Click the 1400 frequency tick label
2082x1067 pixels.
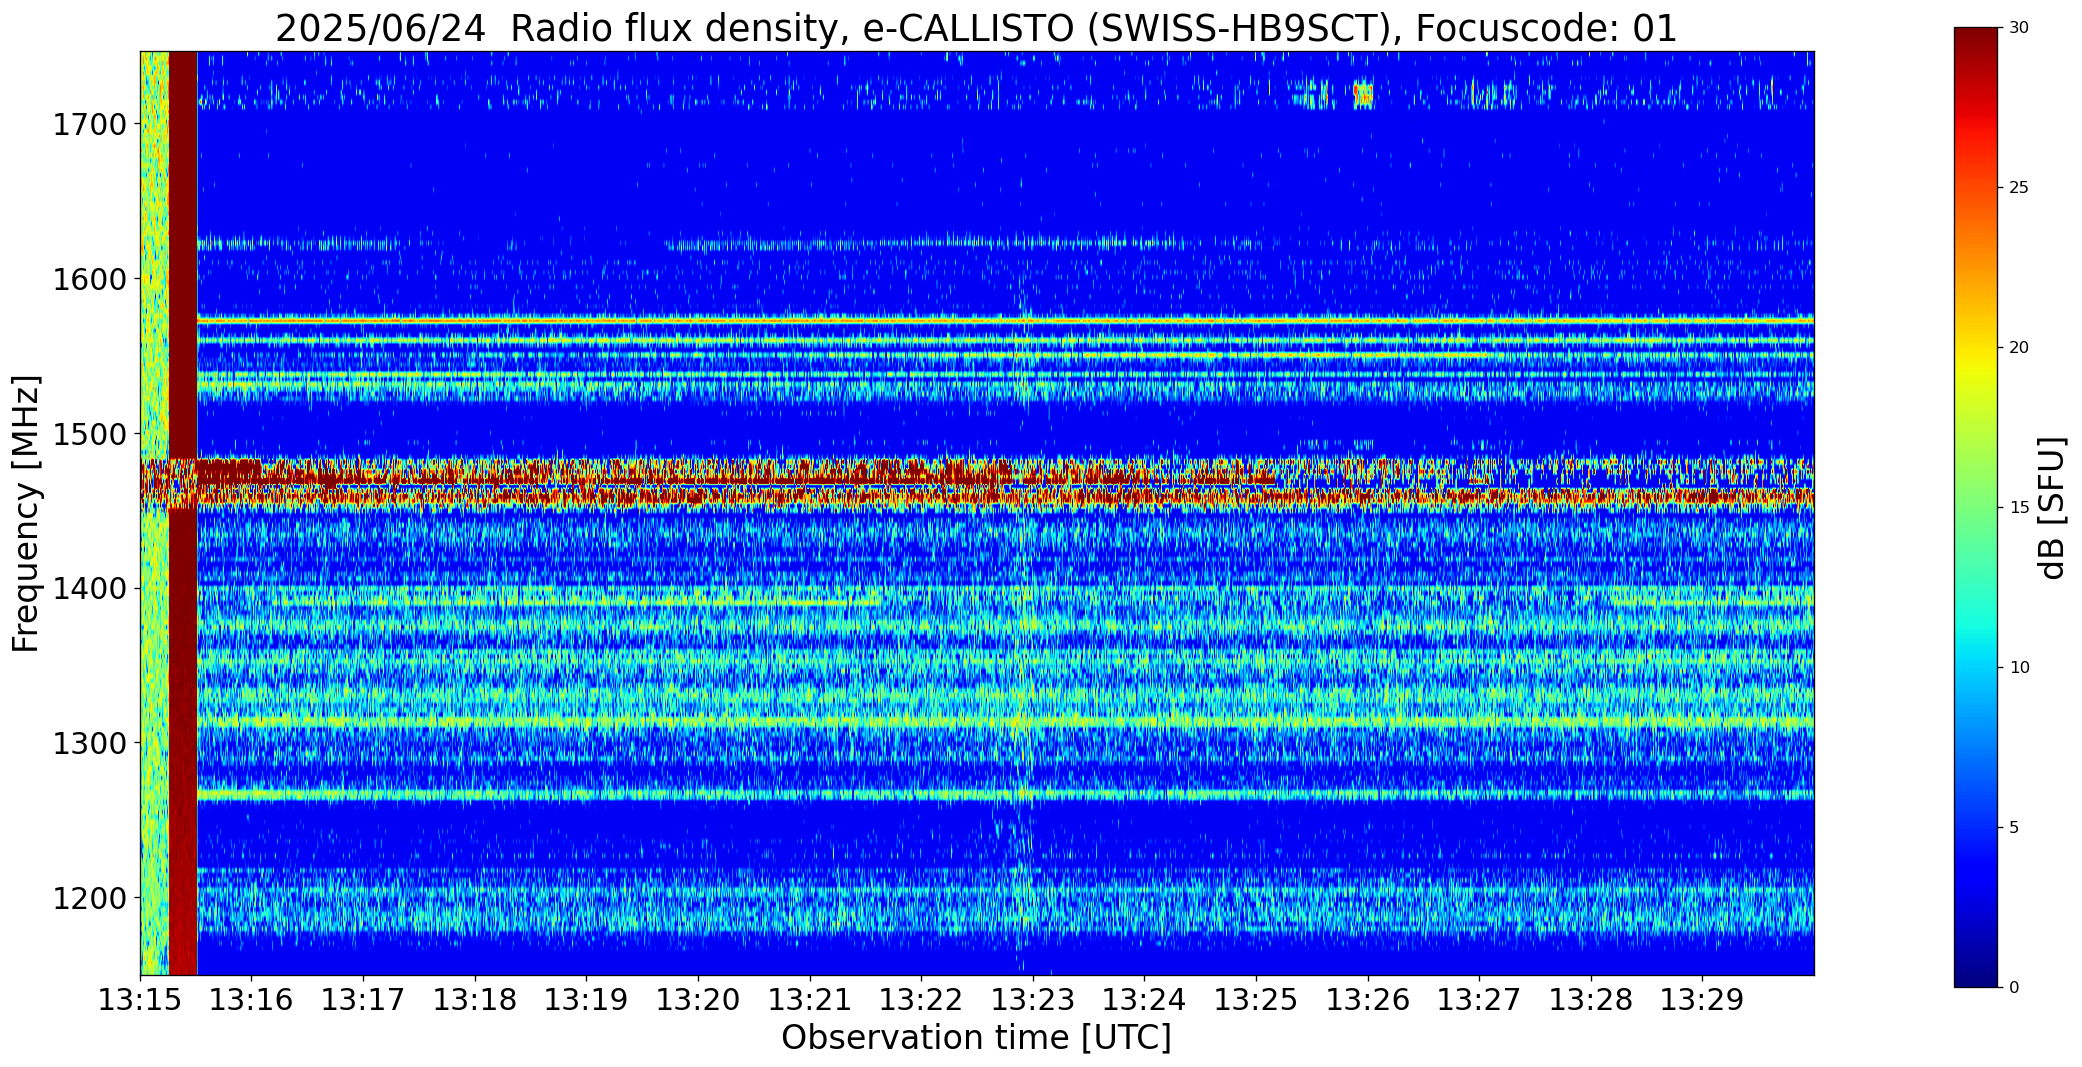(89, 589)
